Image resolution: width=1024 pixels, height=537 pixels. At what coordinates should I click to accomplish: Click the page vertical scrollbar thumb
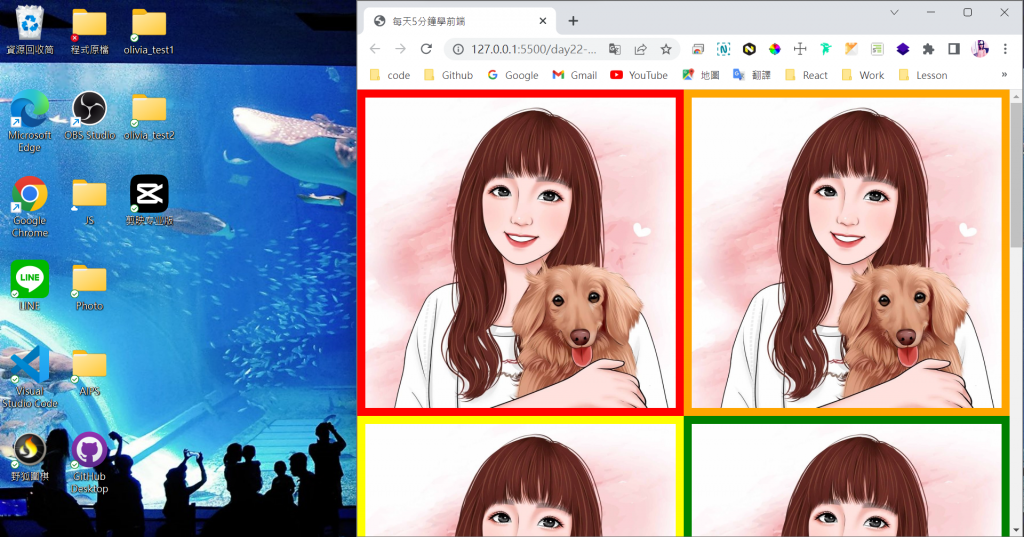[1016, 175]
